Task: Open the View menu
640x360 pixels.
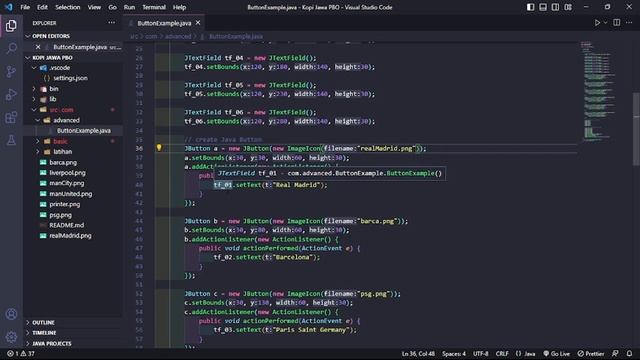Action: [94, 7]
